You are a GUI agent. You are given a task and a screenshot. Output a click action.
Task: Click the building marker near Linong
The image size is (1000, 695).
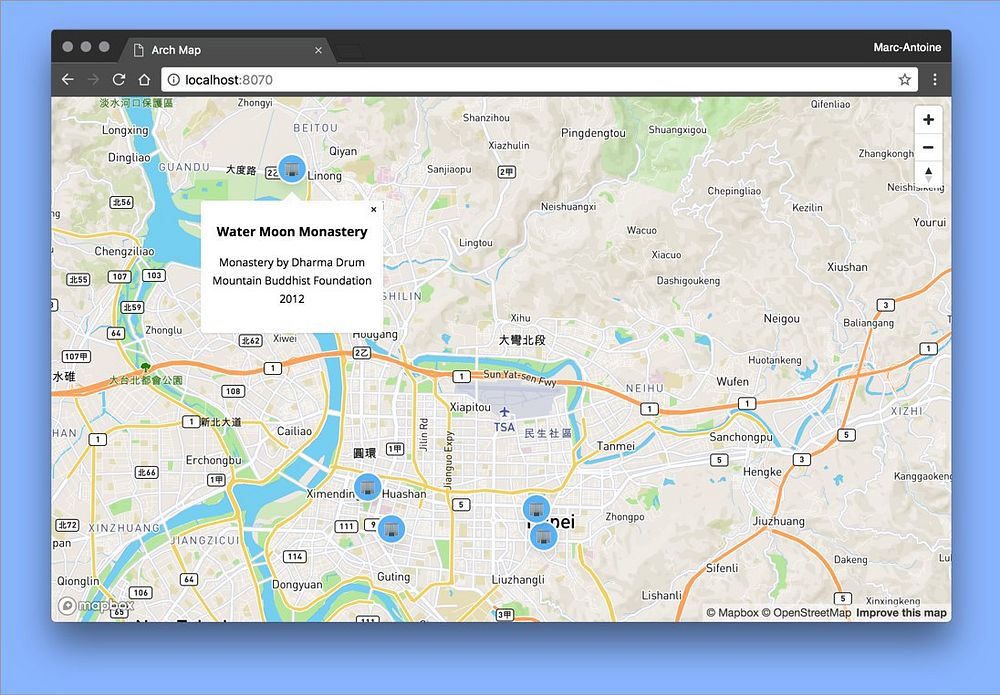coord(292,169)
